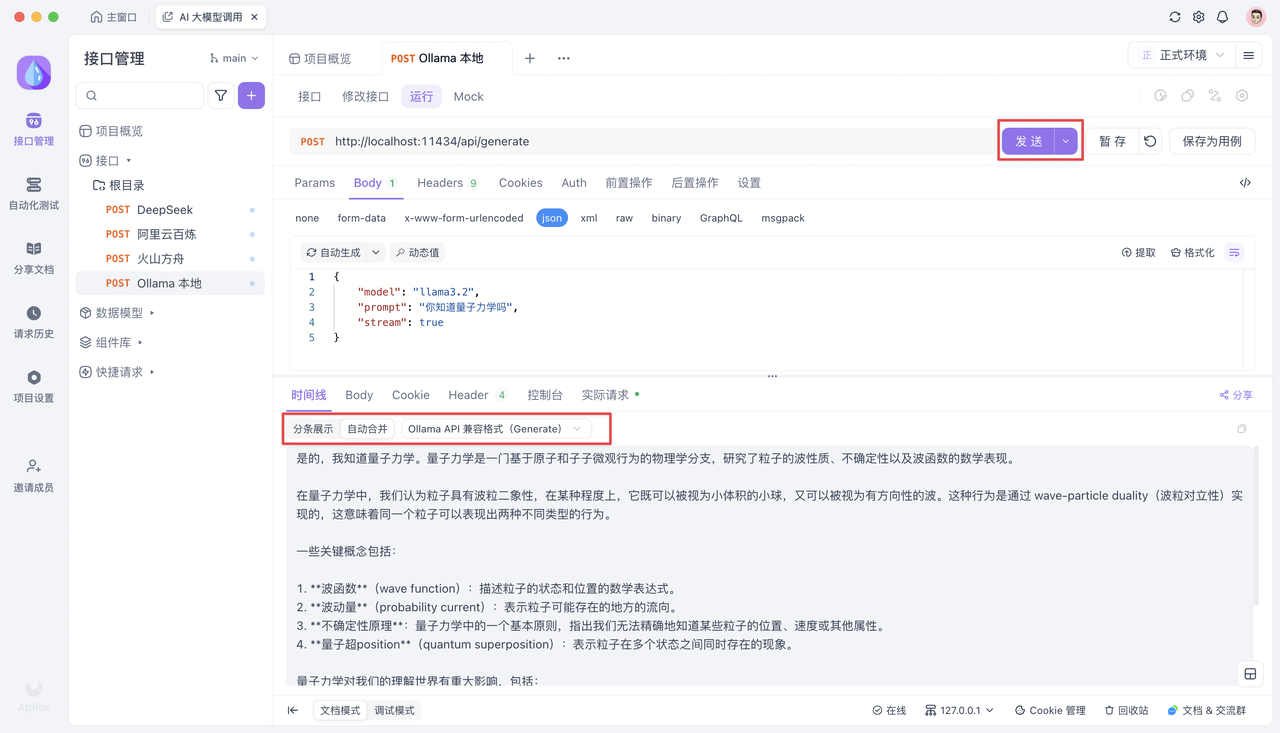Switch to 文档模式
Screen dimensions: 1280x733
[x=340, y=710]
